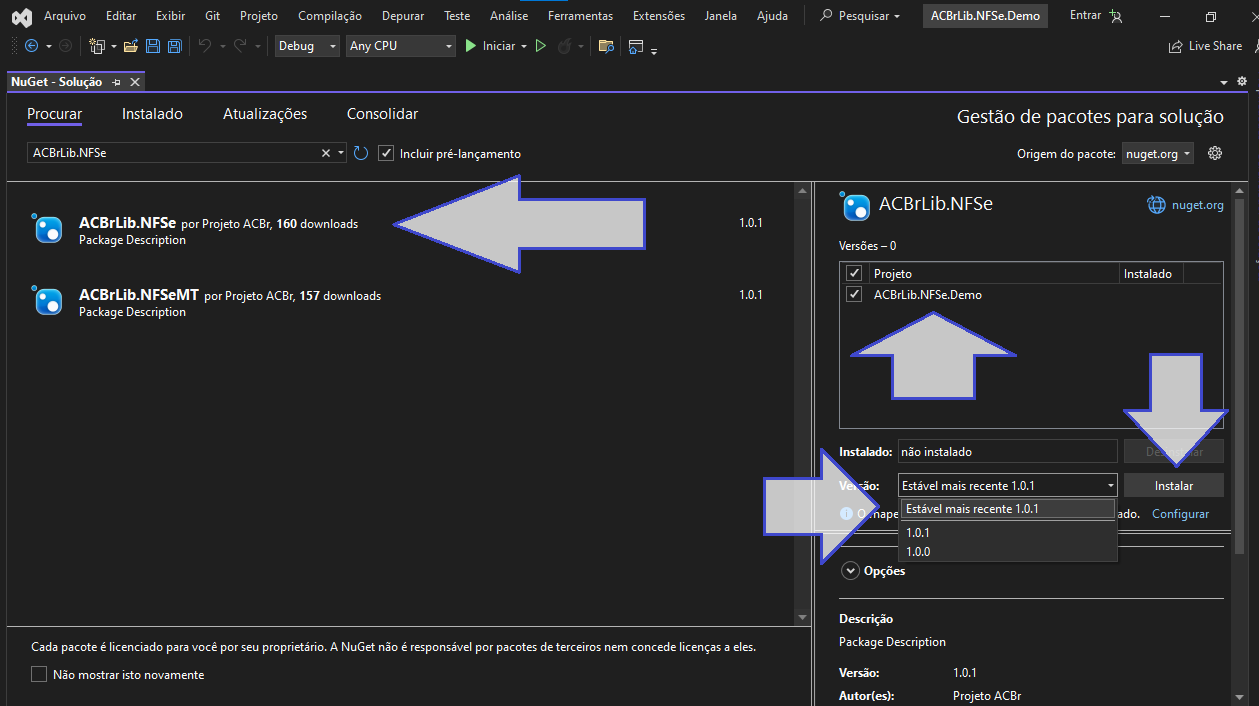Start debugging with green Iniciar play icon

(471, 46)
